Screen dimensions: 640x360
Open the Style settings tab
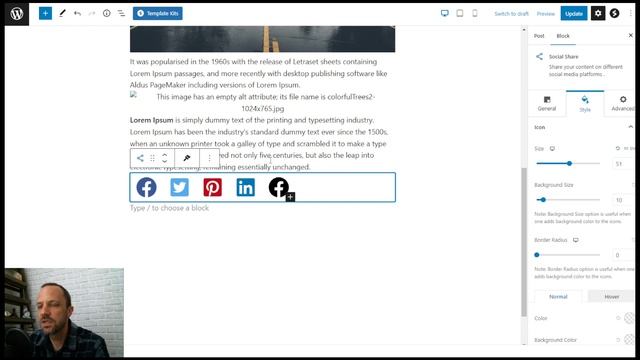click(585, 104)
